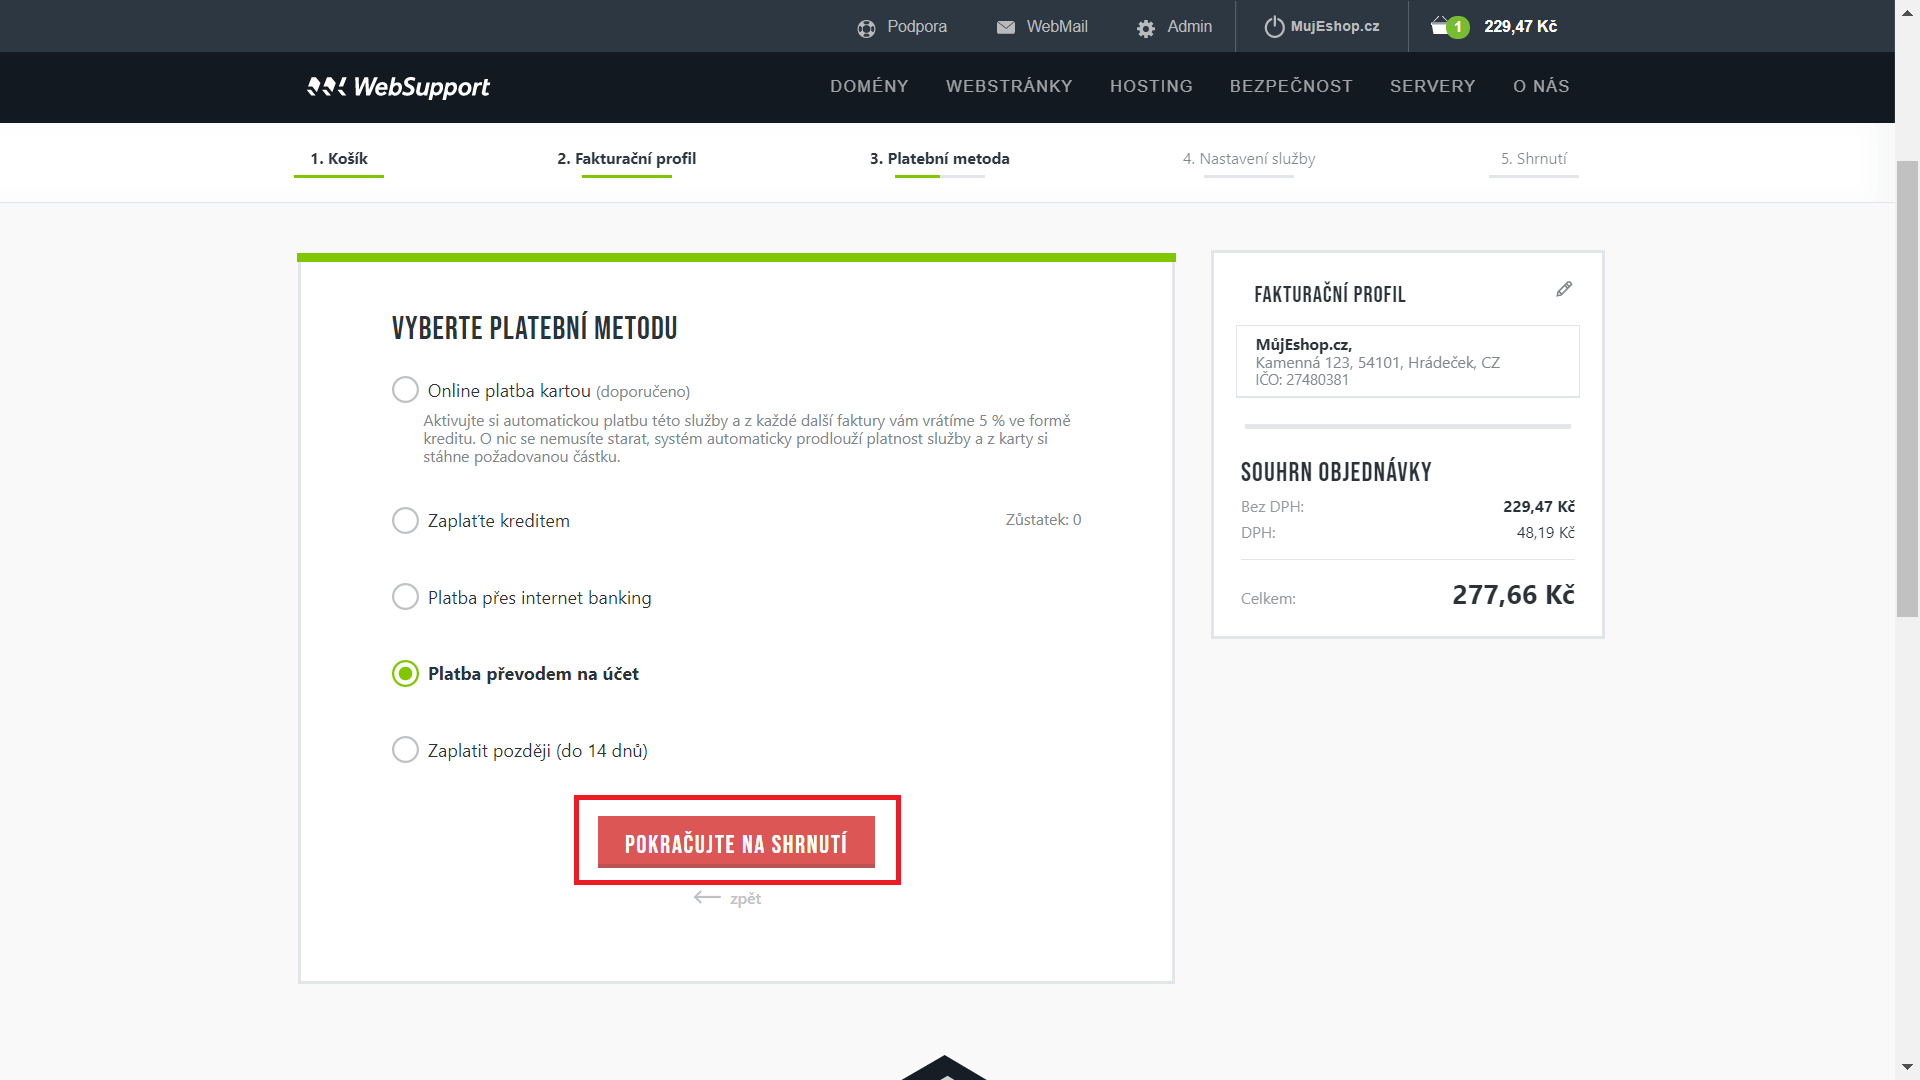
Task: Go to step 2. Fakturační profil
Action: tap(626, 159)
